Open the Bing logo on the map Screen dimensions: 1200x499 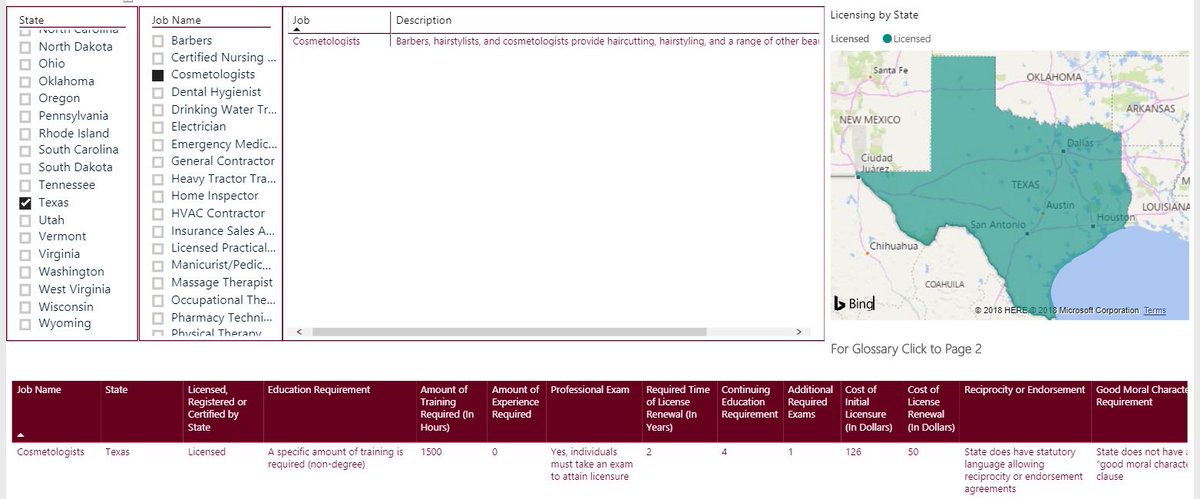854,303
